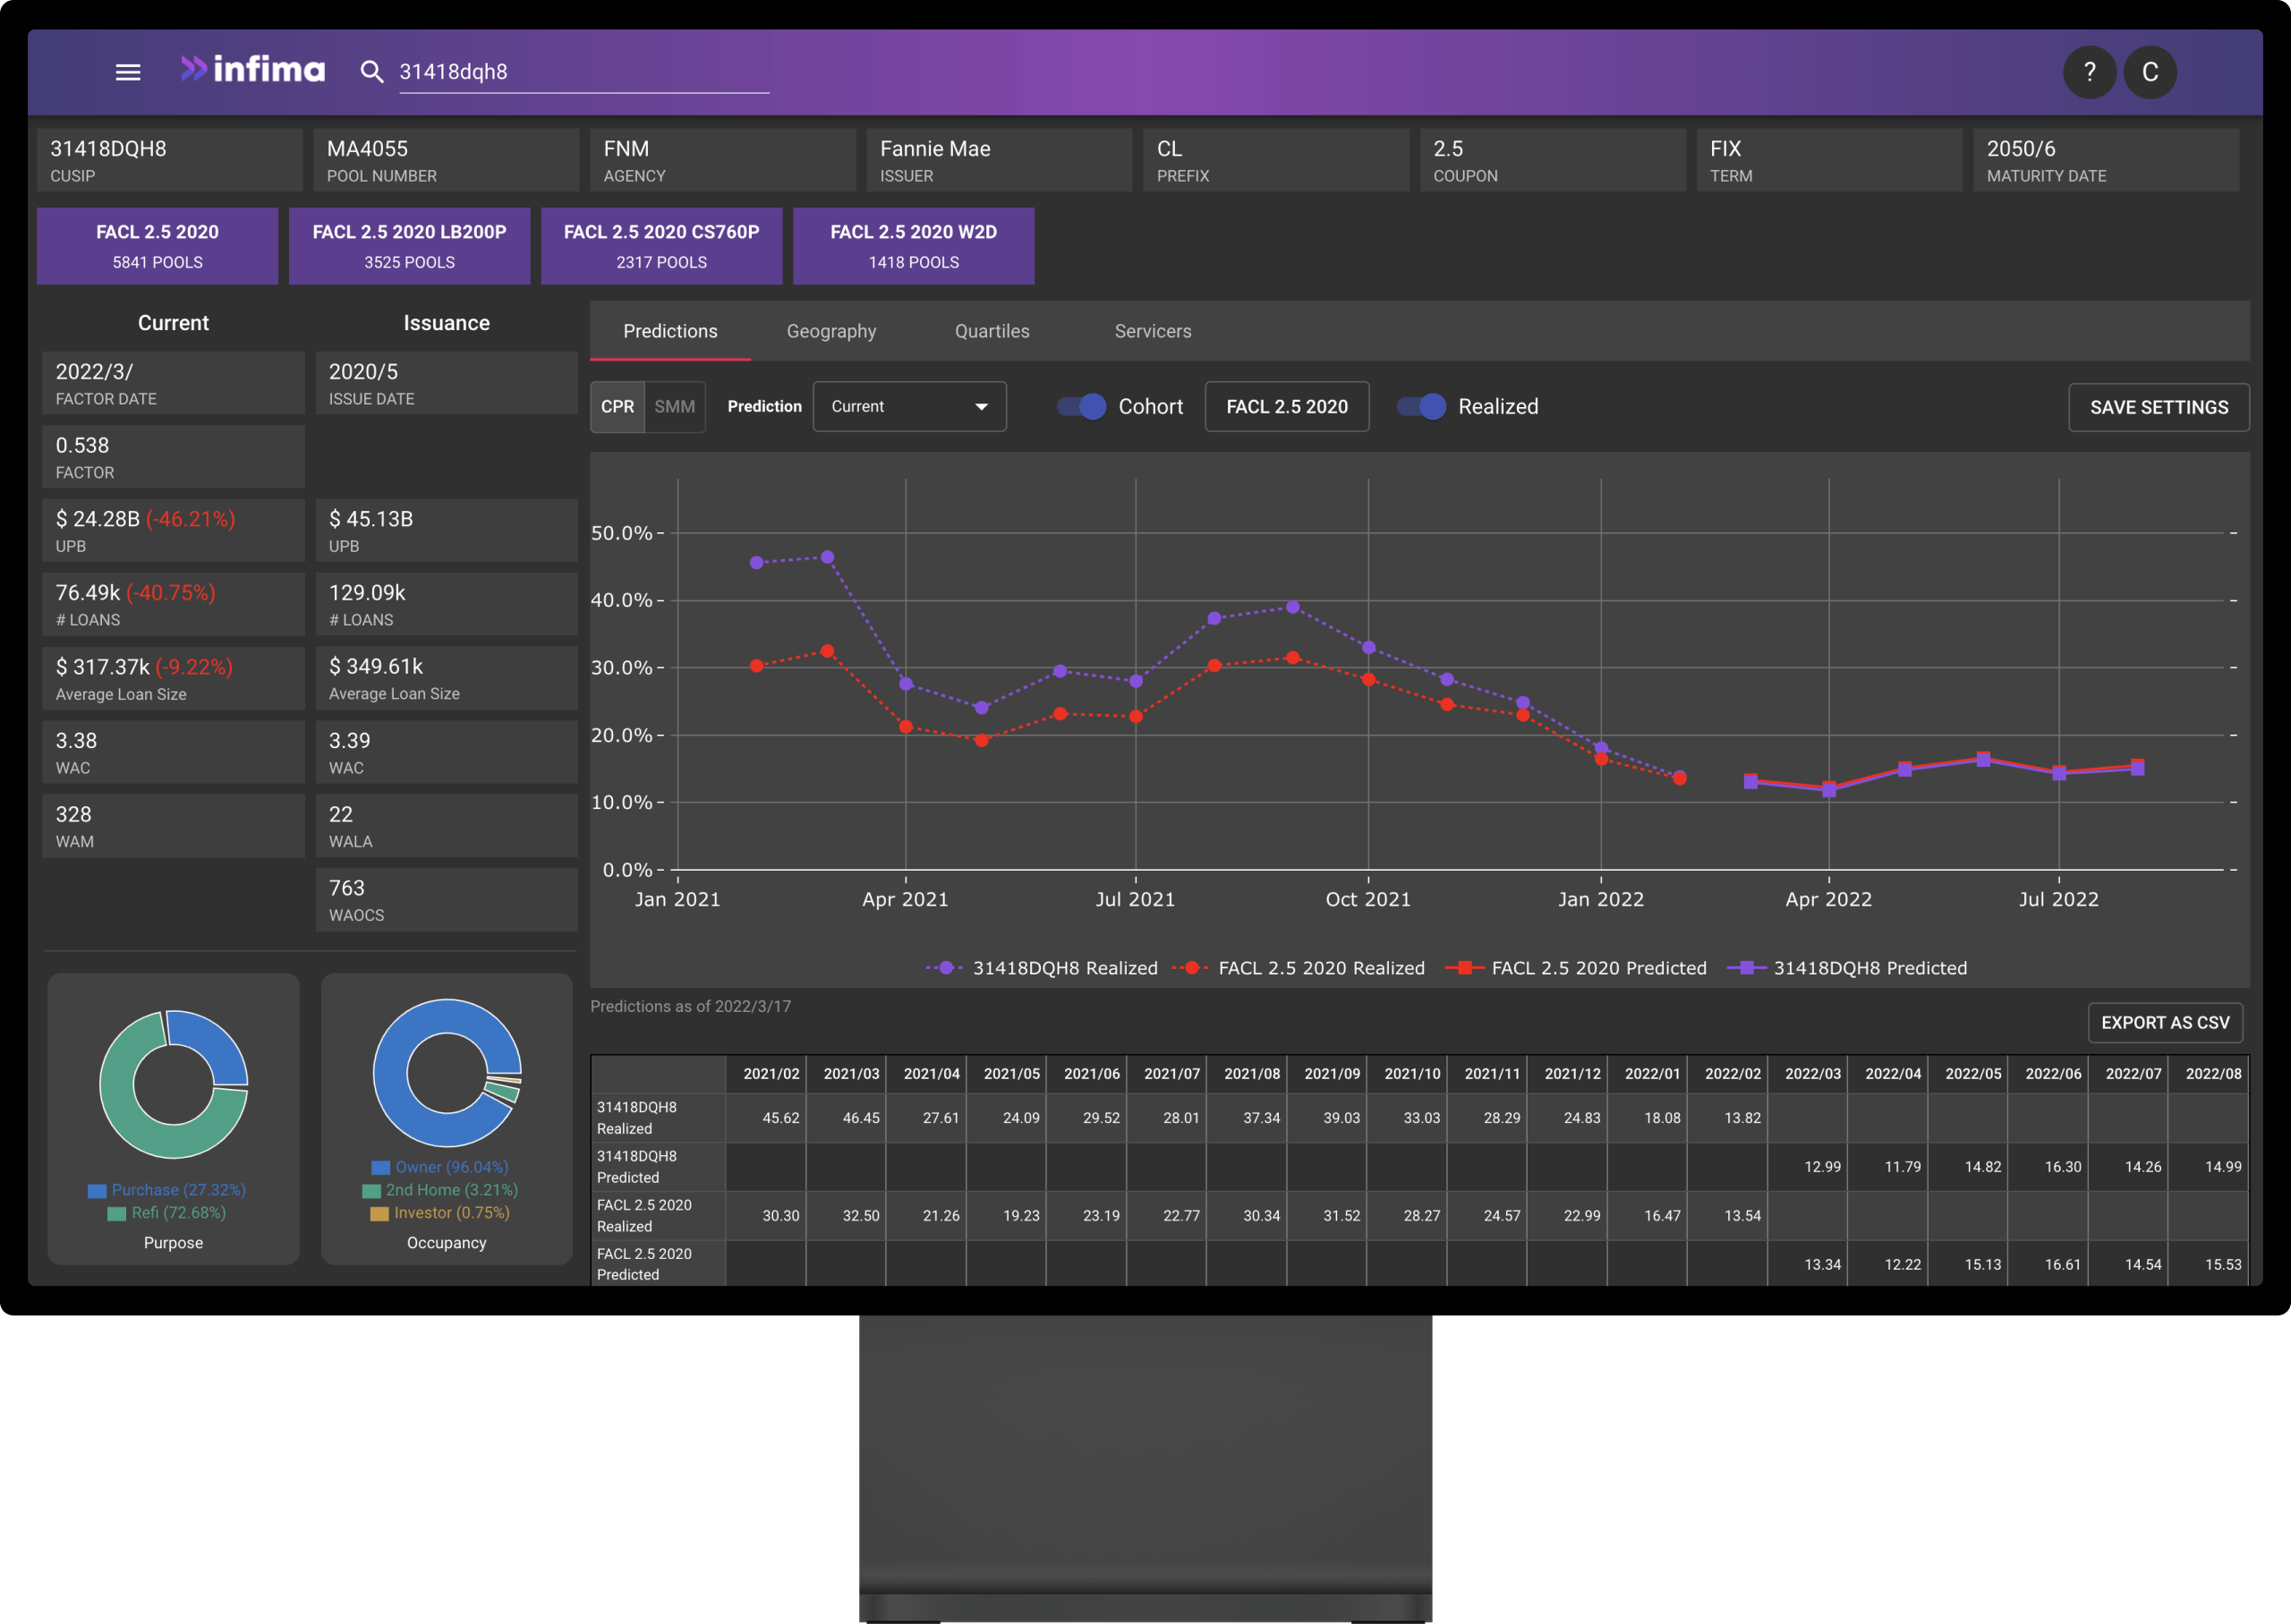
Task: Select the FACL 2.5 2020 cohort card
Action: pos(157,246)
